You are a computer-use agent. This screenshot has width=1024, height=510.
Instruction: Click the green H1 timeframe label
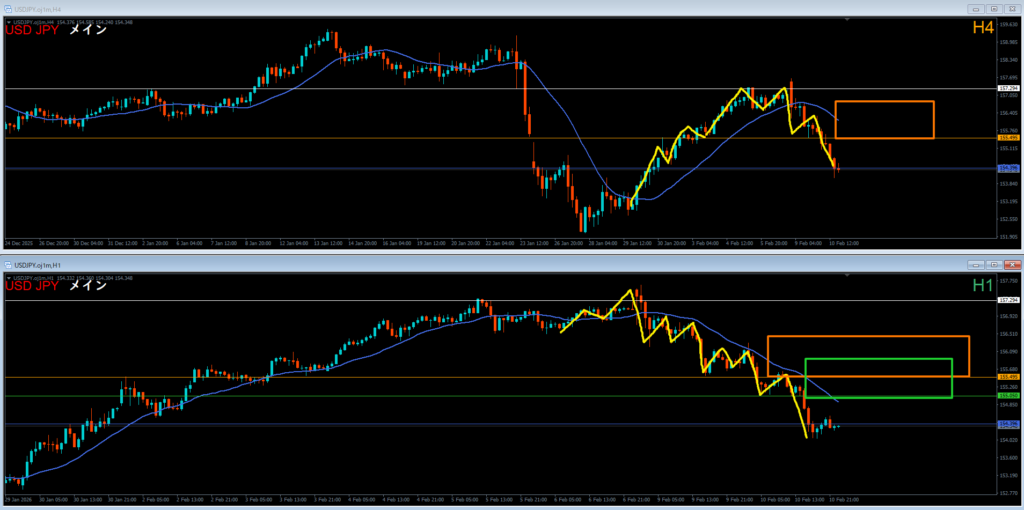coord(983,285)
